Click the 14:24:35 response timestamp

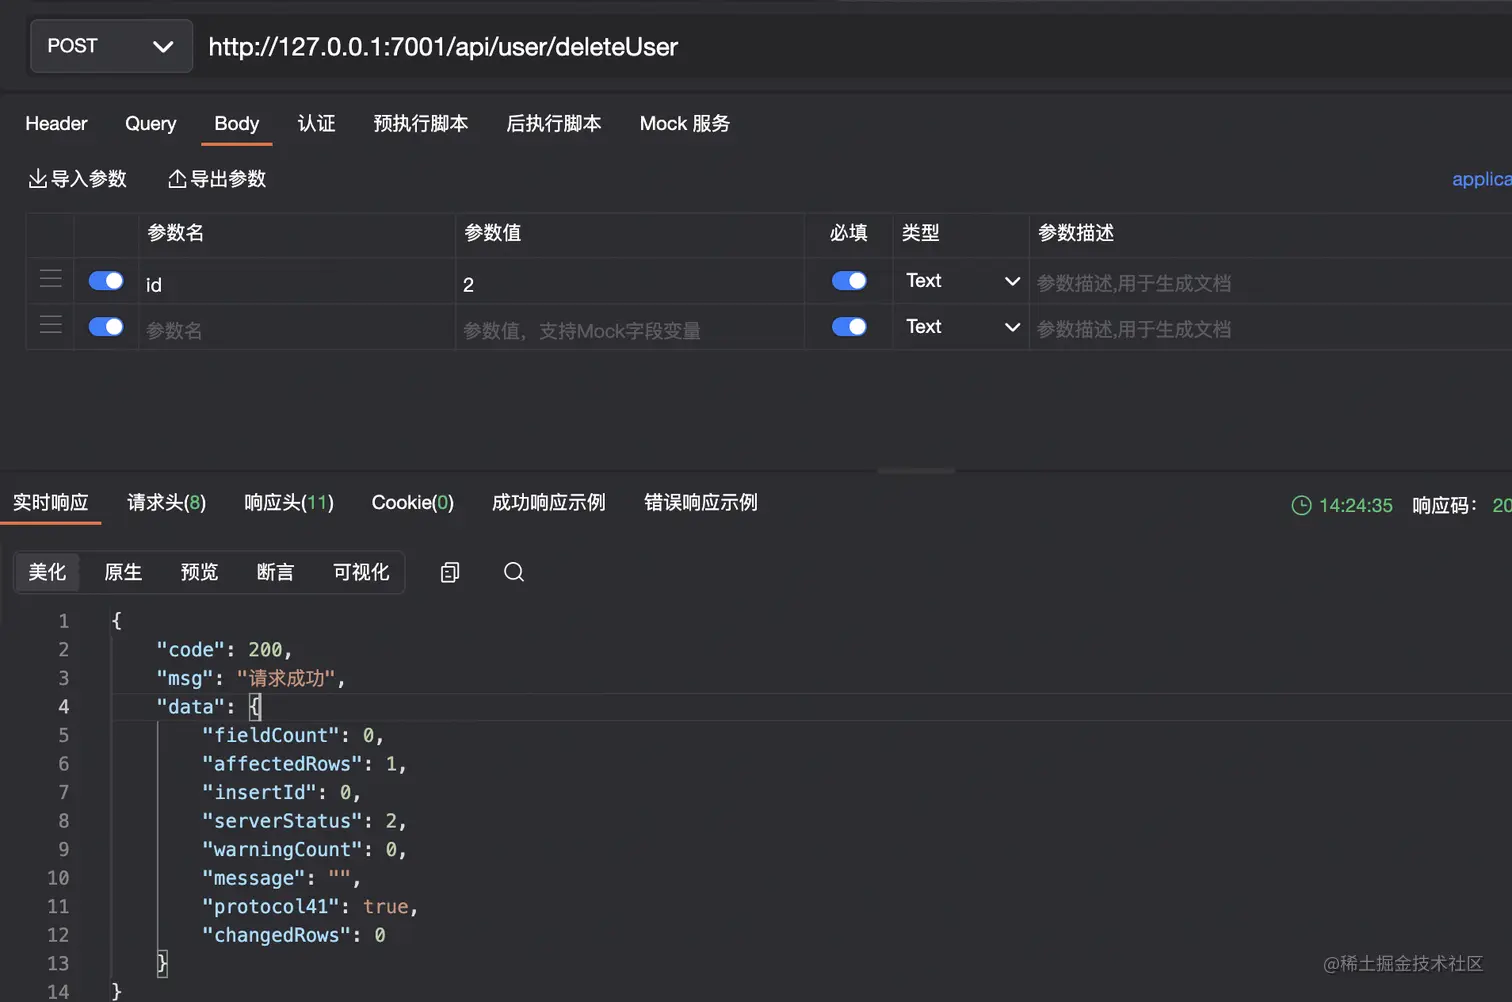pyautogui.click(x=1355, y=506)
